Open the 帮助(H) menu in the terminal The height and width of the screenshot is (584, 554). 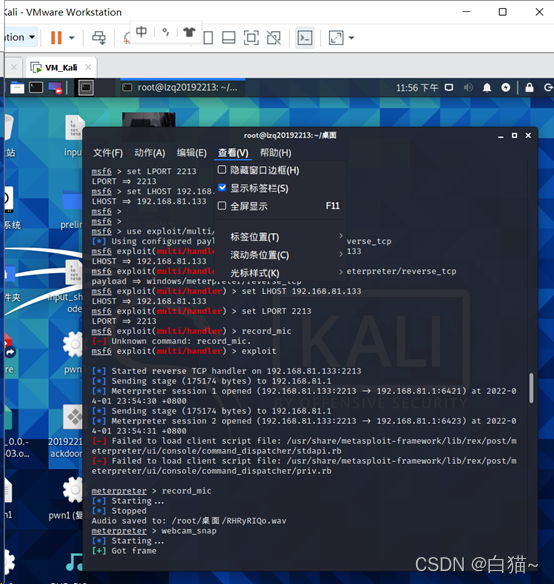[276, 153]
